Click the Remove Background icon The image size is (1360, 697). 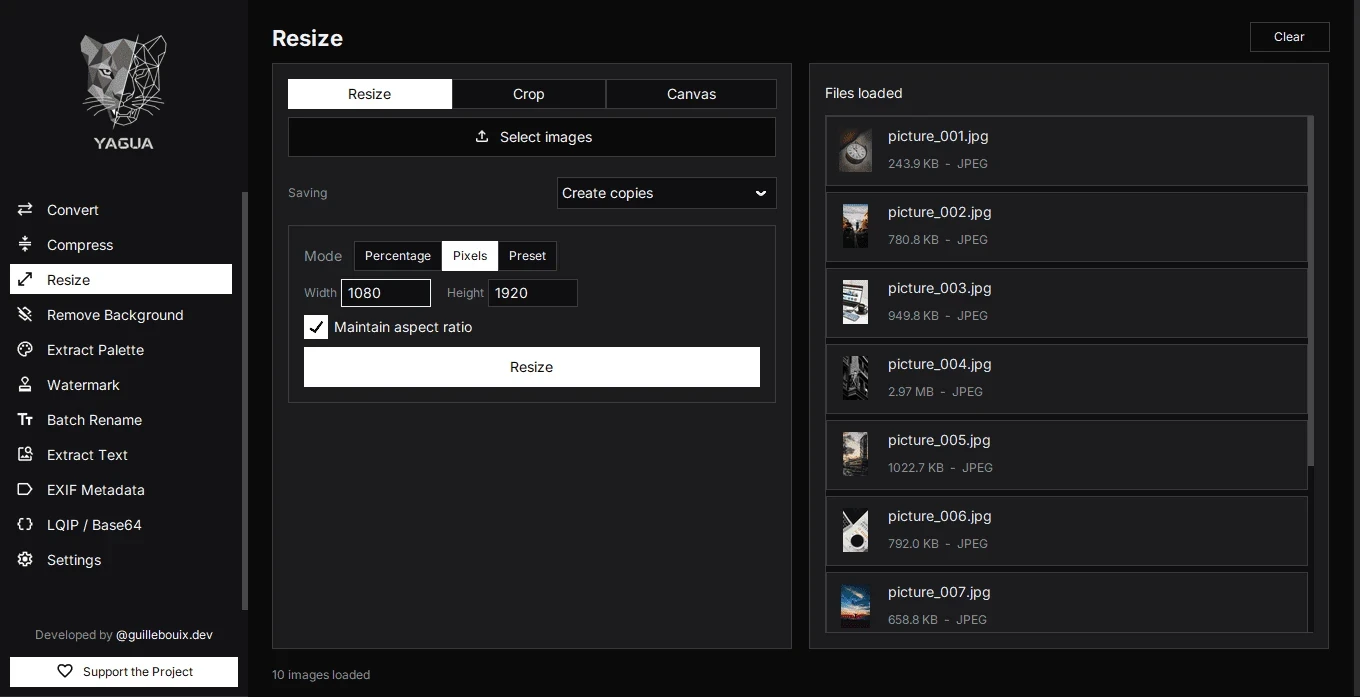click(25, 315)
